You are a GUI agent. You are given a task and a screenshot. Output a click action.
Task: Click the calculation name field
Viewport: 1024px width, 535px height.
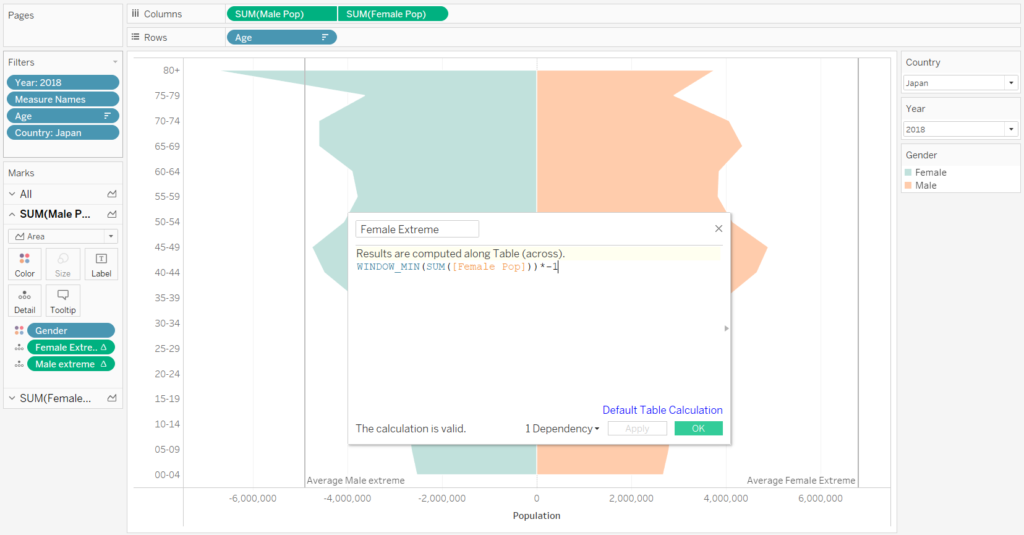point(417,229)
